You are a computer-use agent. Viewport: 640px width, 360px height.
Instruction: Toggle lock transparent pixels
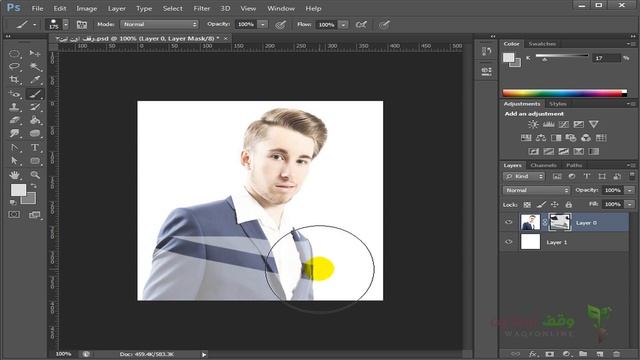527,204
